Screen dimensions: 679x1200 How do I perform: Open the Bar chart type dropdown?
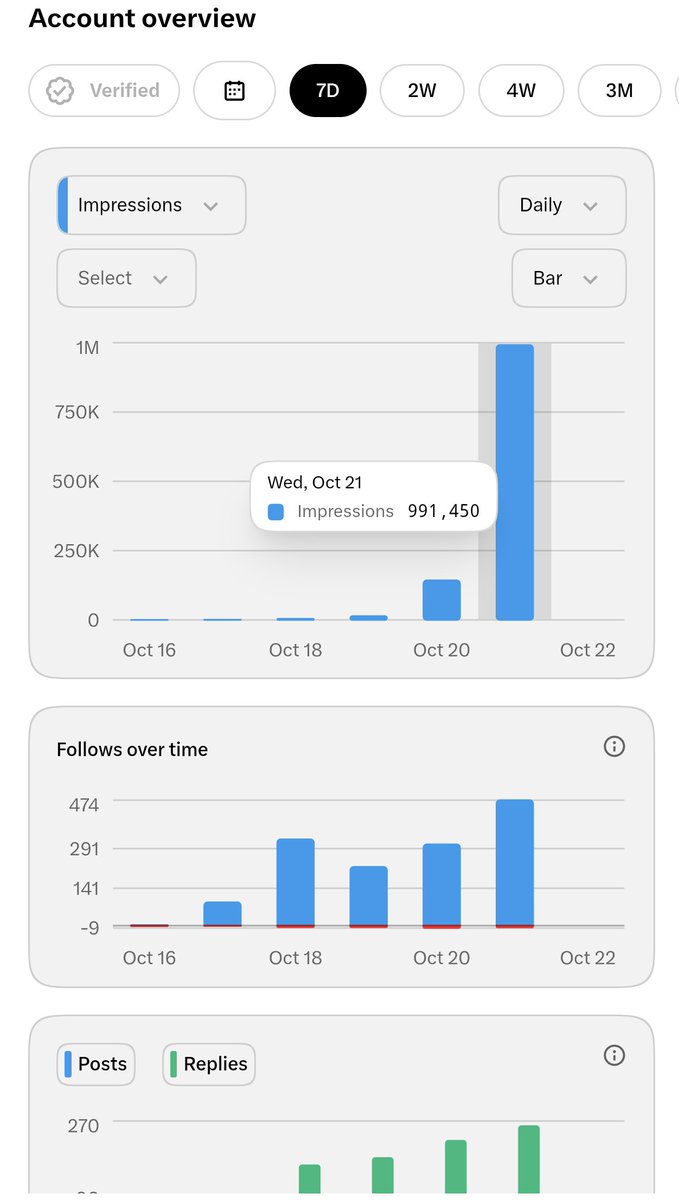coord(569,278)
